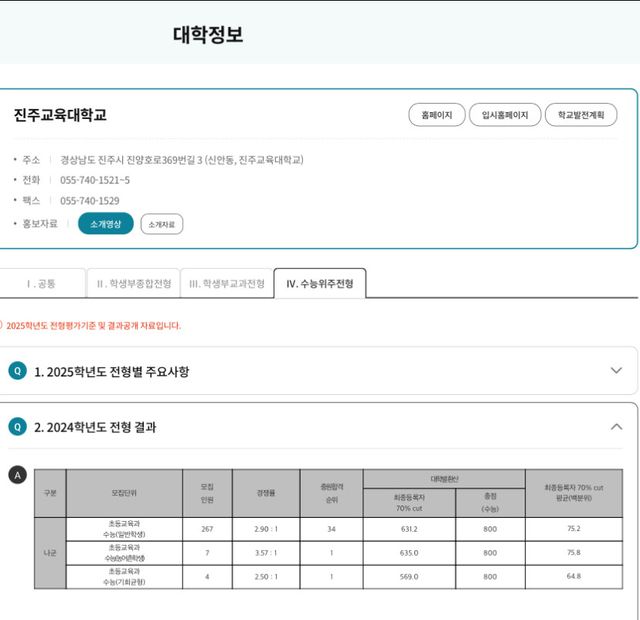The width and height of the screenshot is (640, 620).
Task: Select the III. 학생부교과전형 tab
Action: 227,284
